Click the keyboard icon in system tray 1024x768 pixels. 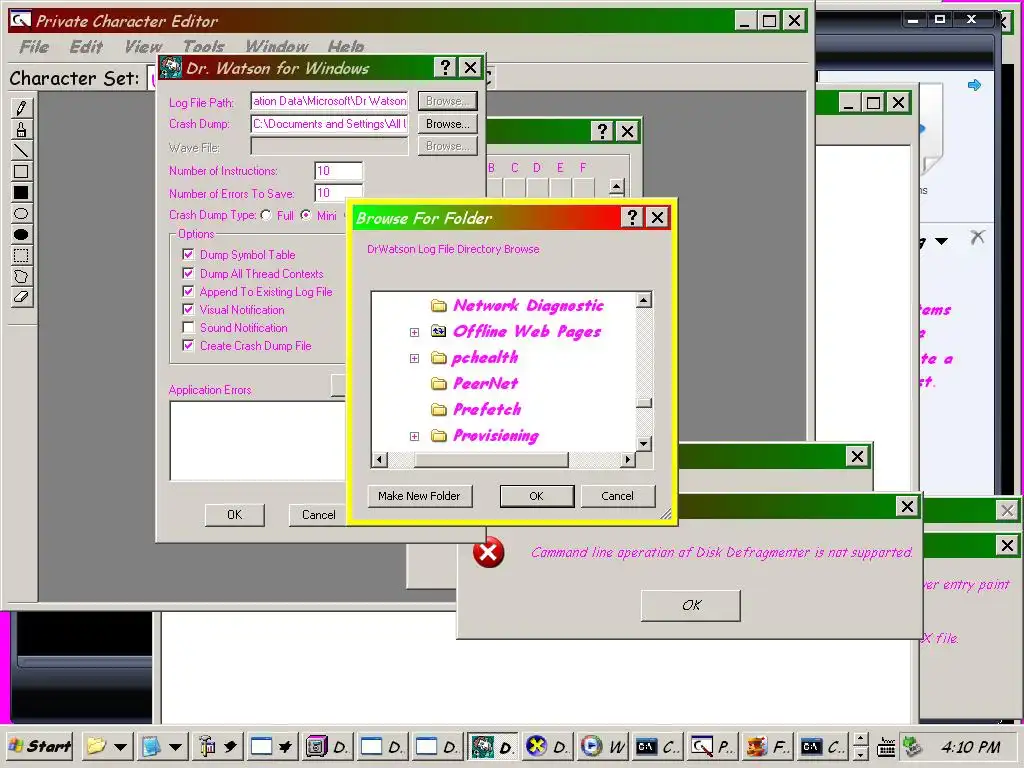886,746
